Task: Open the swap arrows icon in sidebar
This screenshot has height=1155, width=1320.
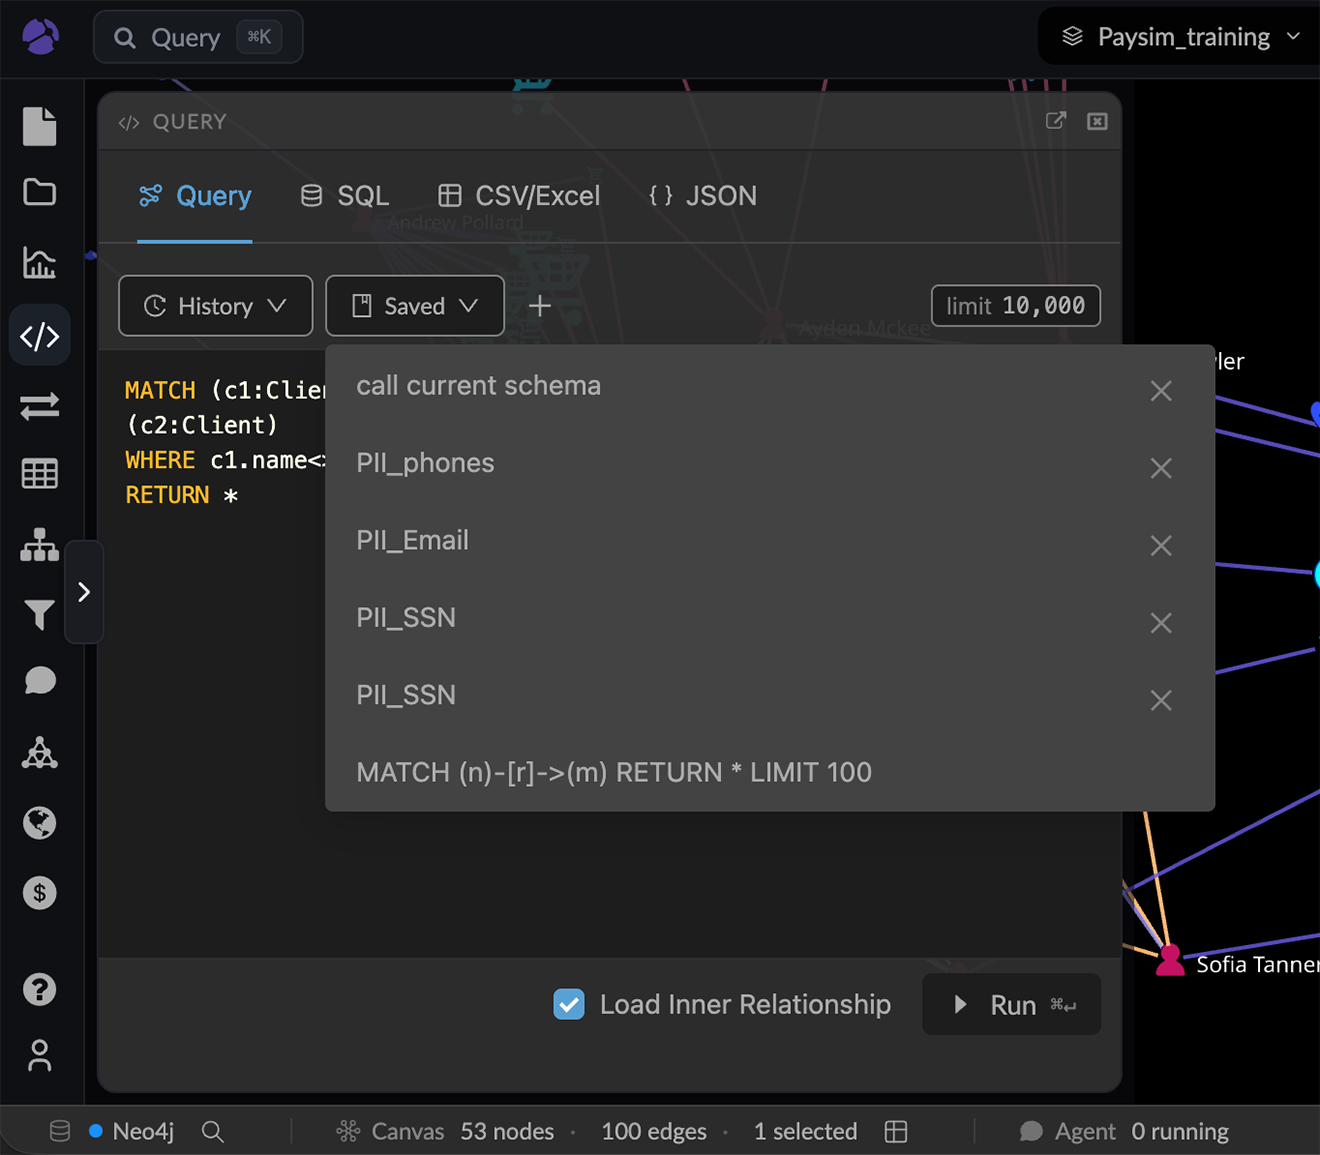Action: [x=40, y=406]
